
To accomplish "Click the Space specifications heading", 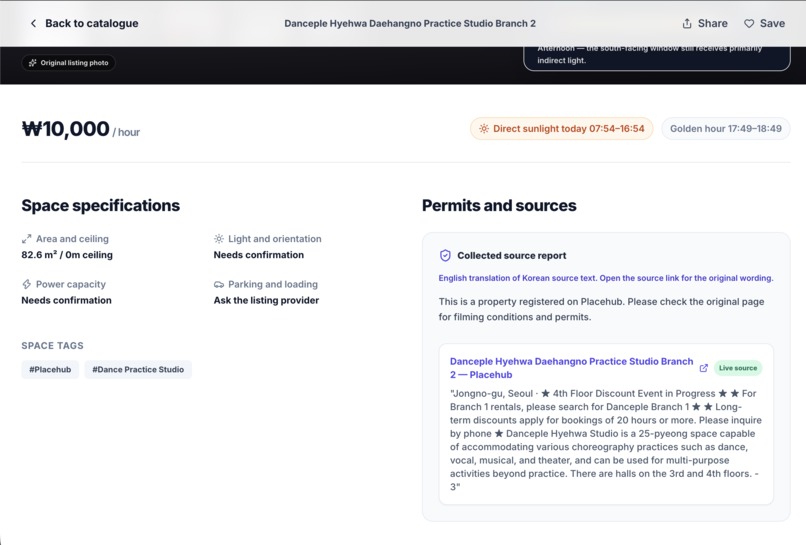I will [101, 205].
